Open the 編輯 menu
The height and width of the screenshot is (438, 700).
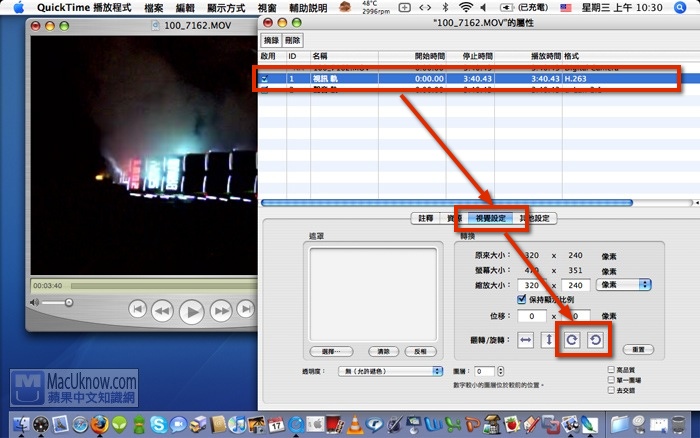pos(185,8)
